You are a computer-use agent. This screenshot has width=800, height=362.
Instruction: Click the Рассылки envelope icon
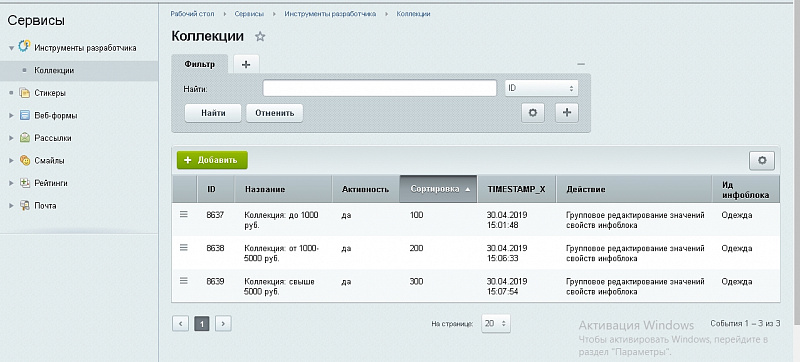24,138
